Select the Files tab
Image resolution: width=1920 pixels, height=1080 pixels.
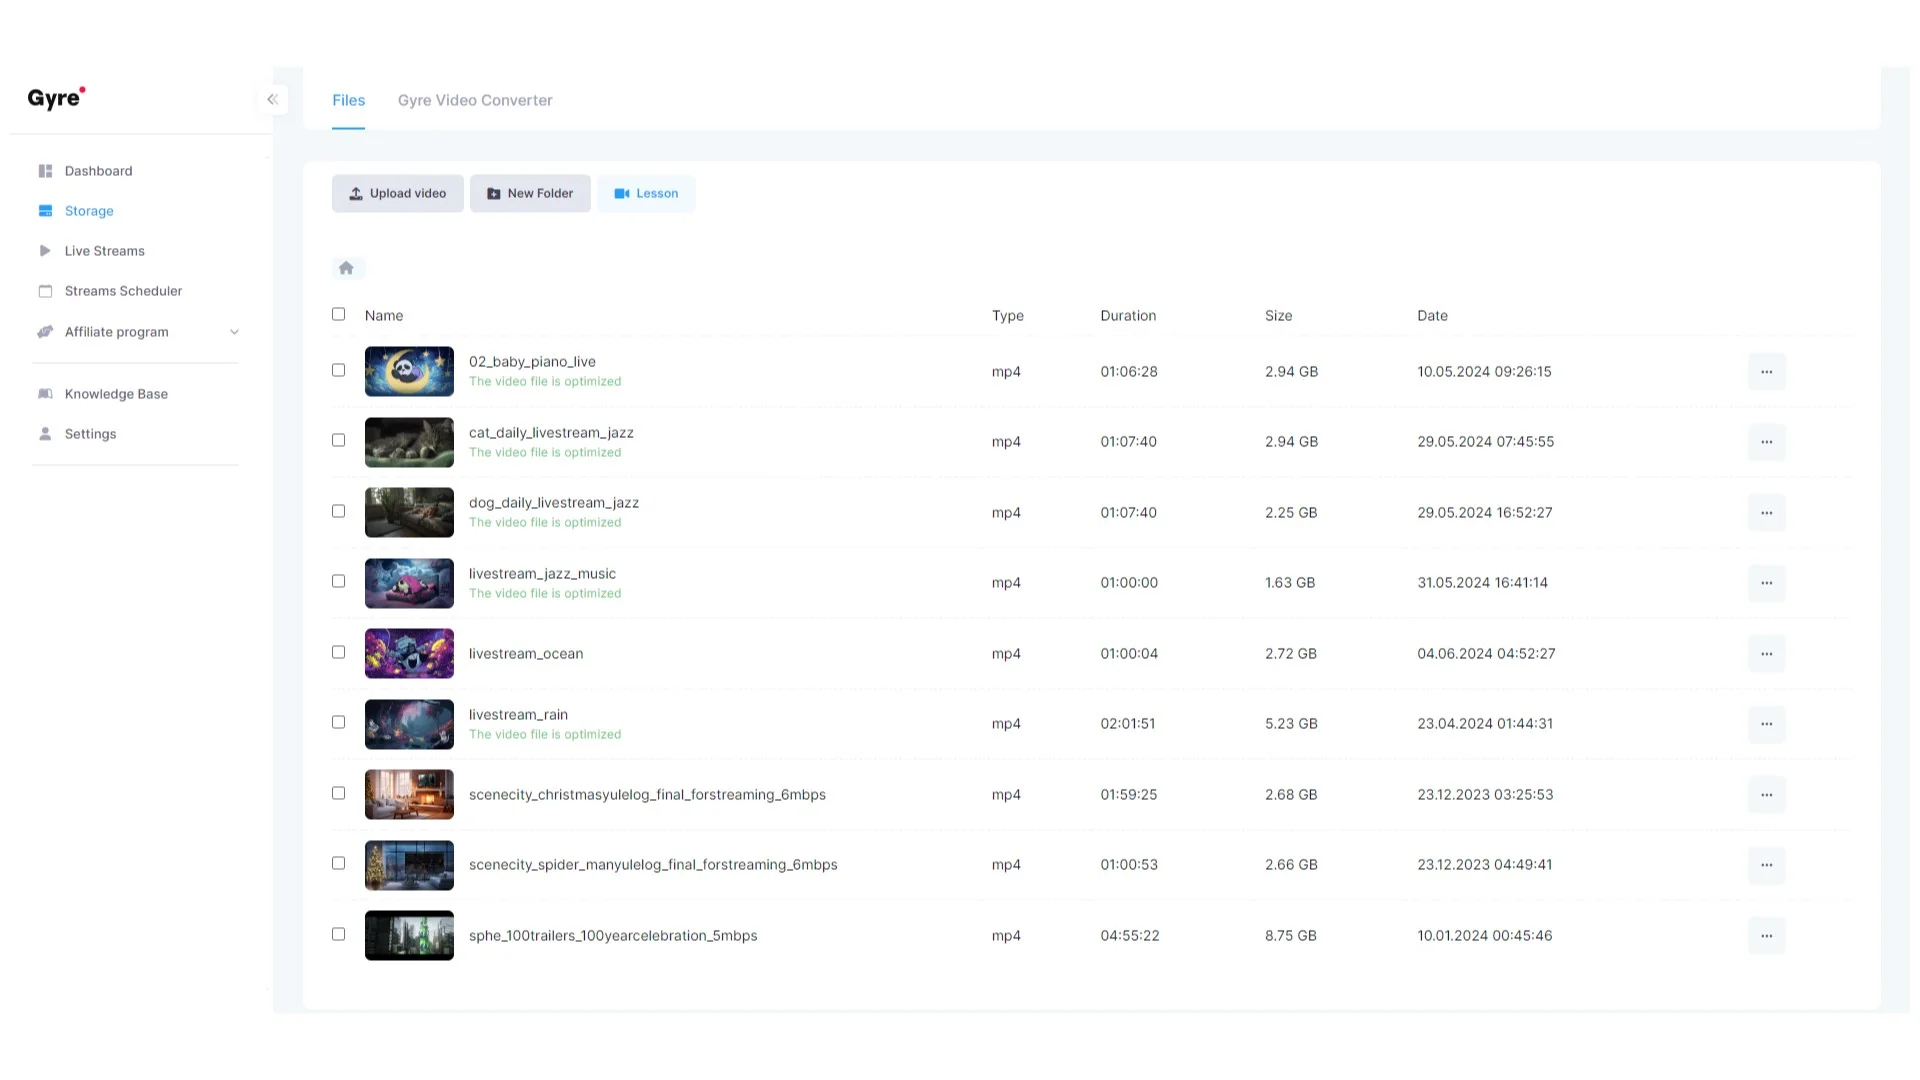pos(348,100)
